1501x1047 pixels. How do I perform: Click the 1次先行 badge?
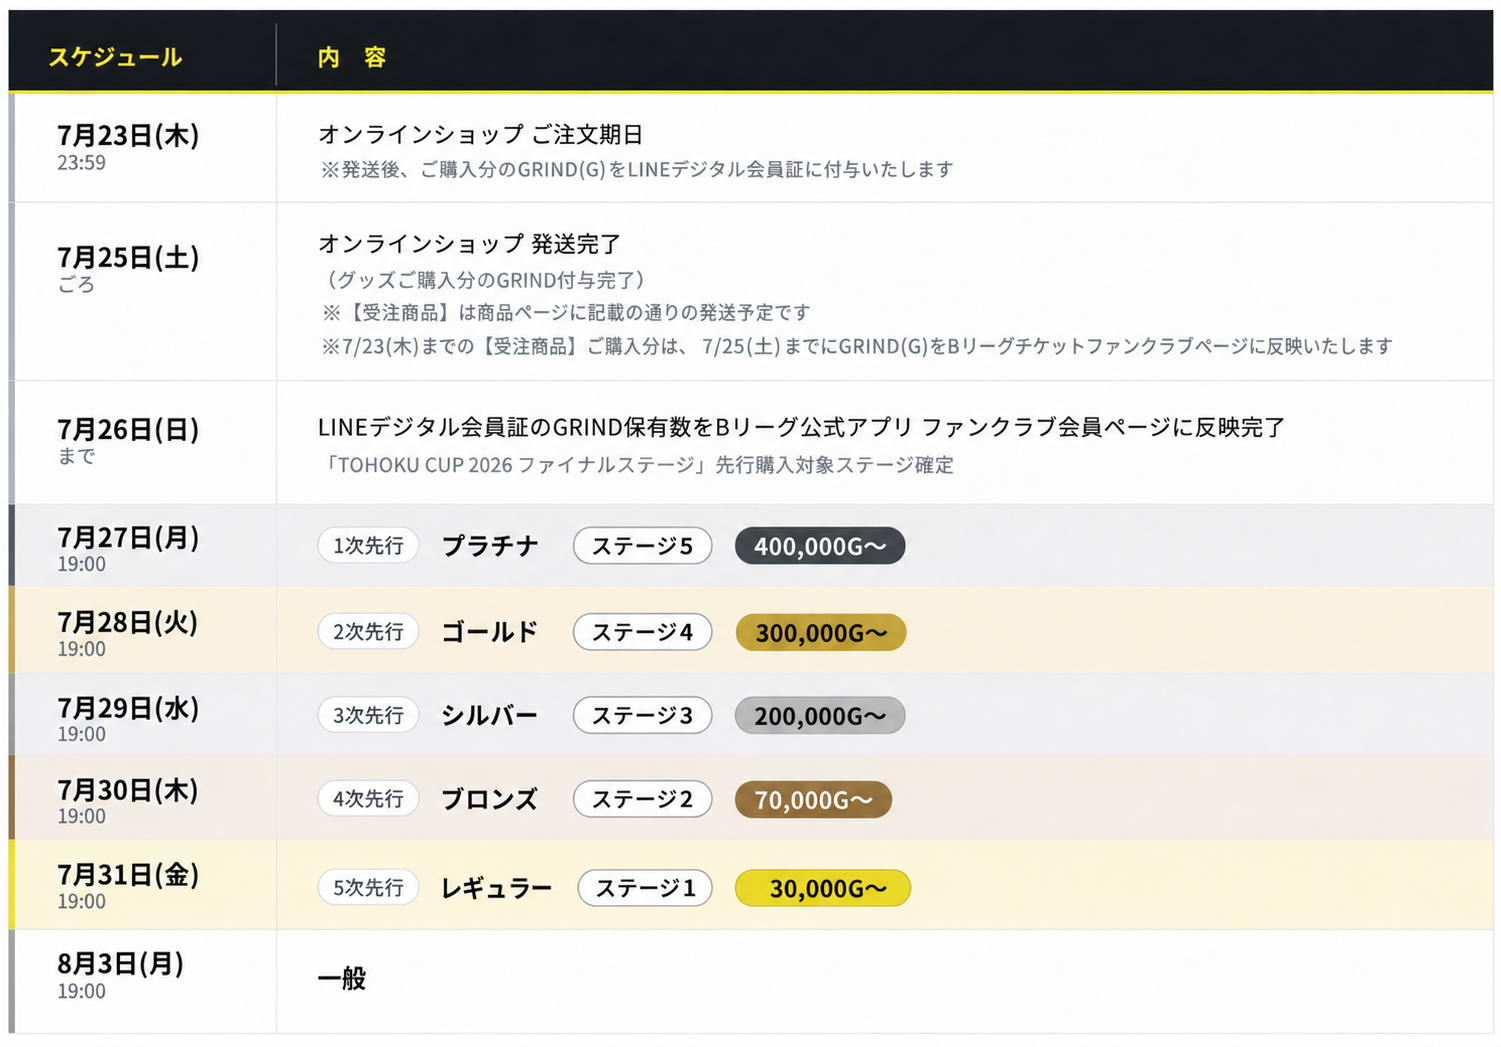[x=368, y=546]
